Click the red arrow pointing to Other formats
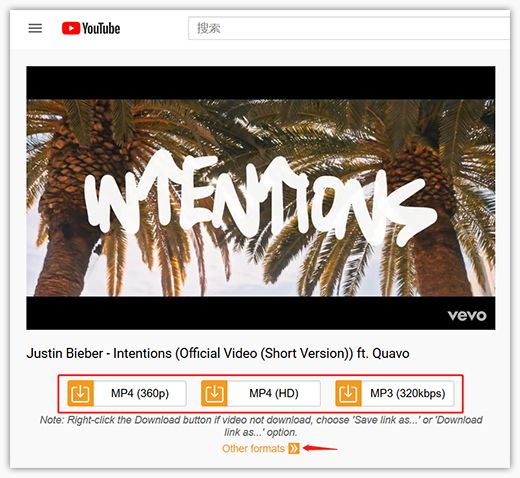 pos(320,448)
